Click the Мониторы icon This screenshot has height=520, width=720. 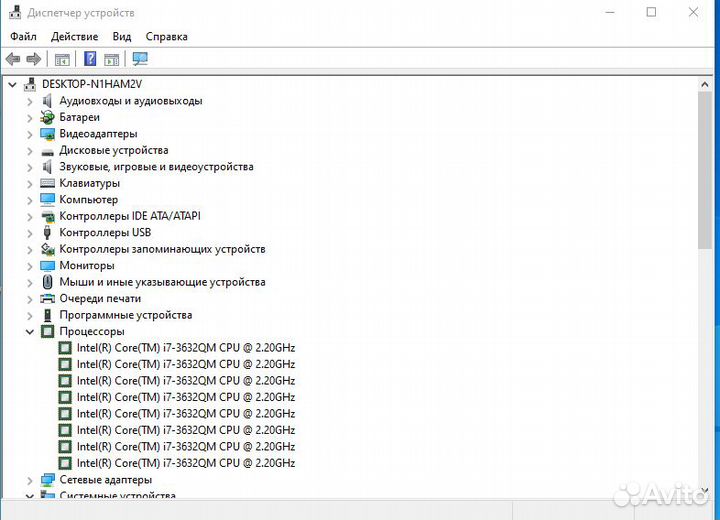coord(47,266)
